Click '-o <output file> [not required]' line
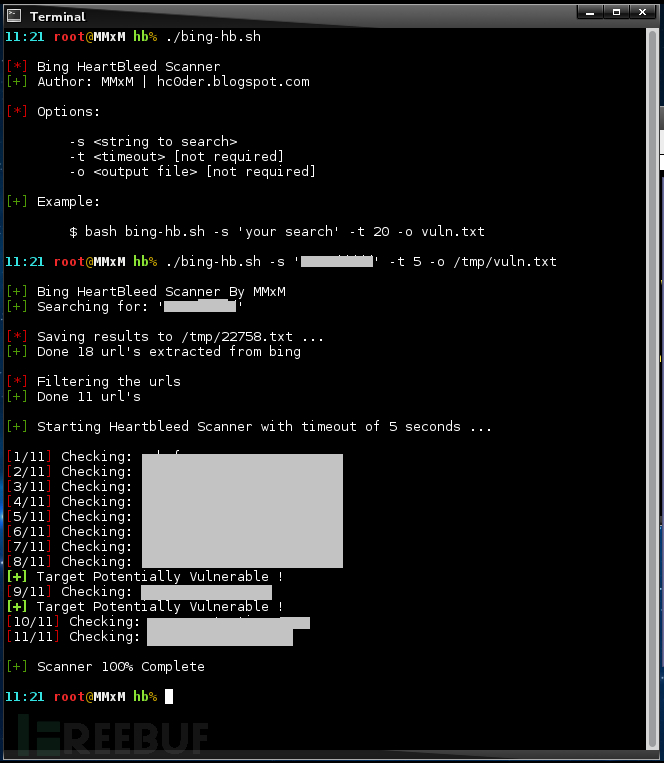Screen dimensions: 664x763 (x=193, y=172)
